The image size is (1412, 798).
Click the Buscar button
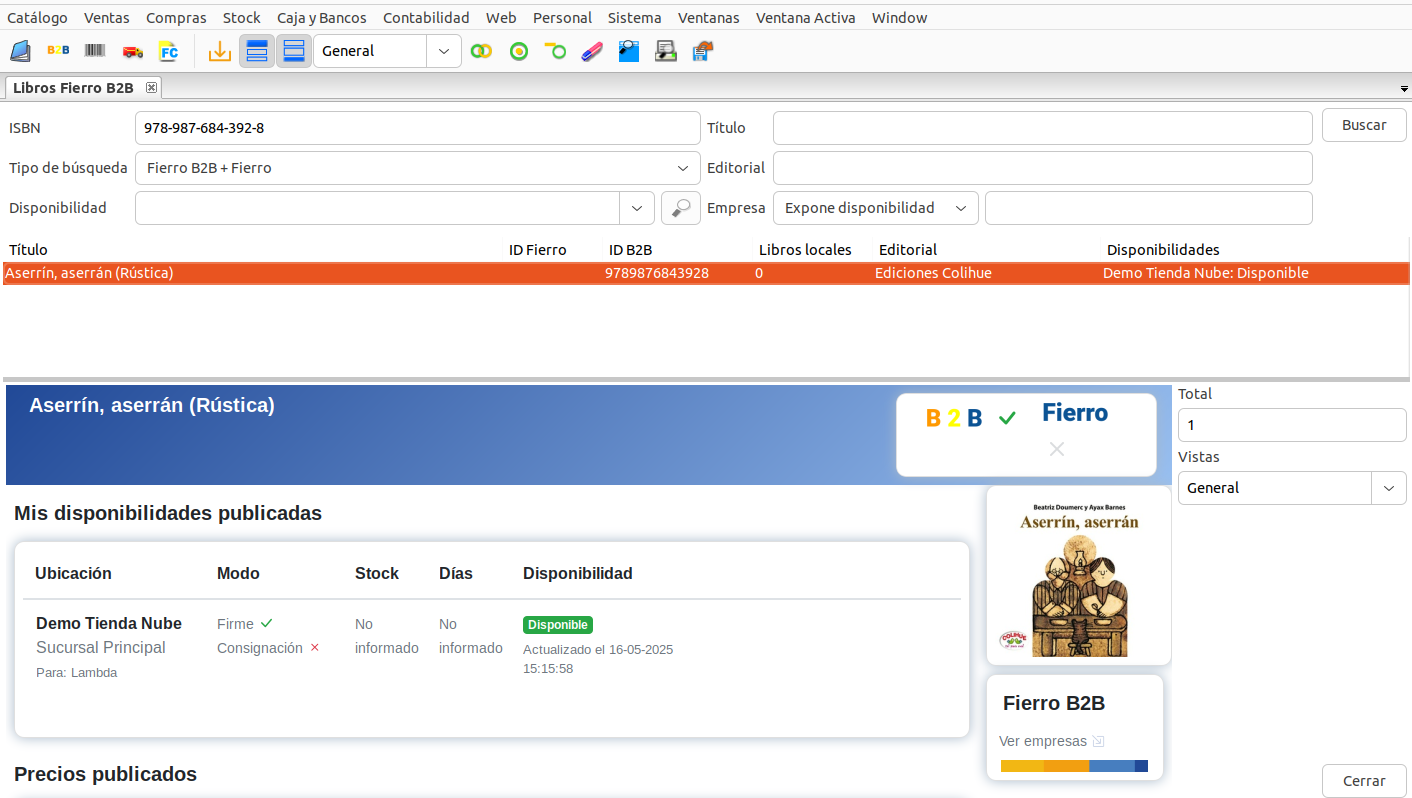point(1364,125)
